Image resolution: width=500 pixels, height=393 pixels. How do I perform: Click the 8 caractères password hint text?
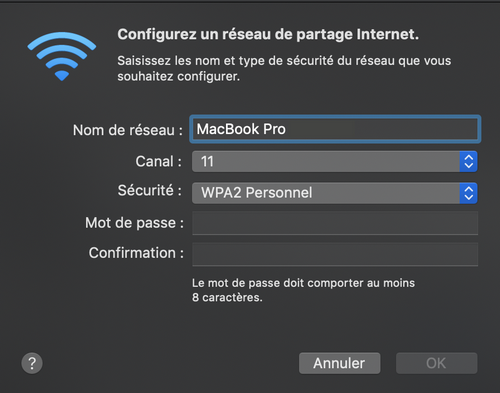click(x=303, y=290)
